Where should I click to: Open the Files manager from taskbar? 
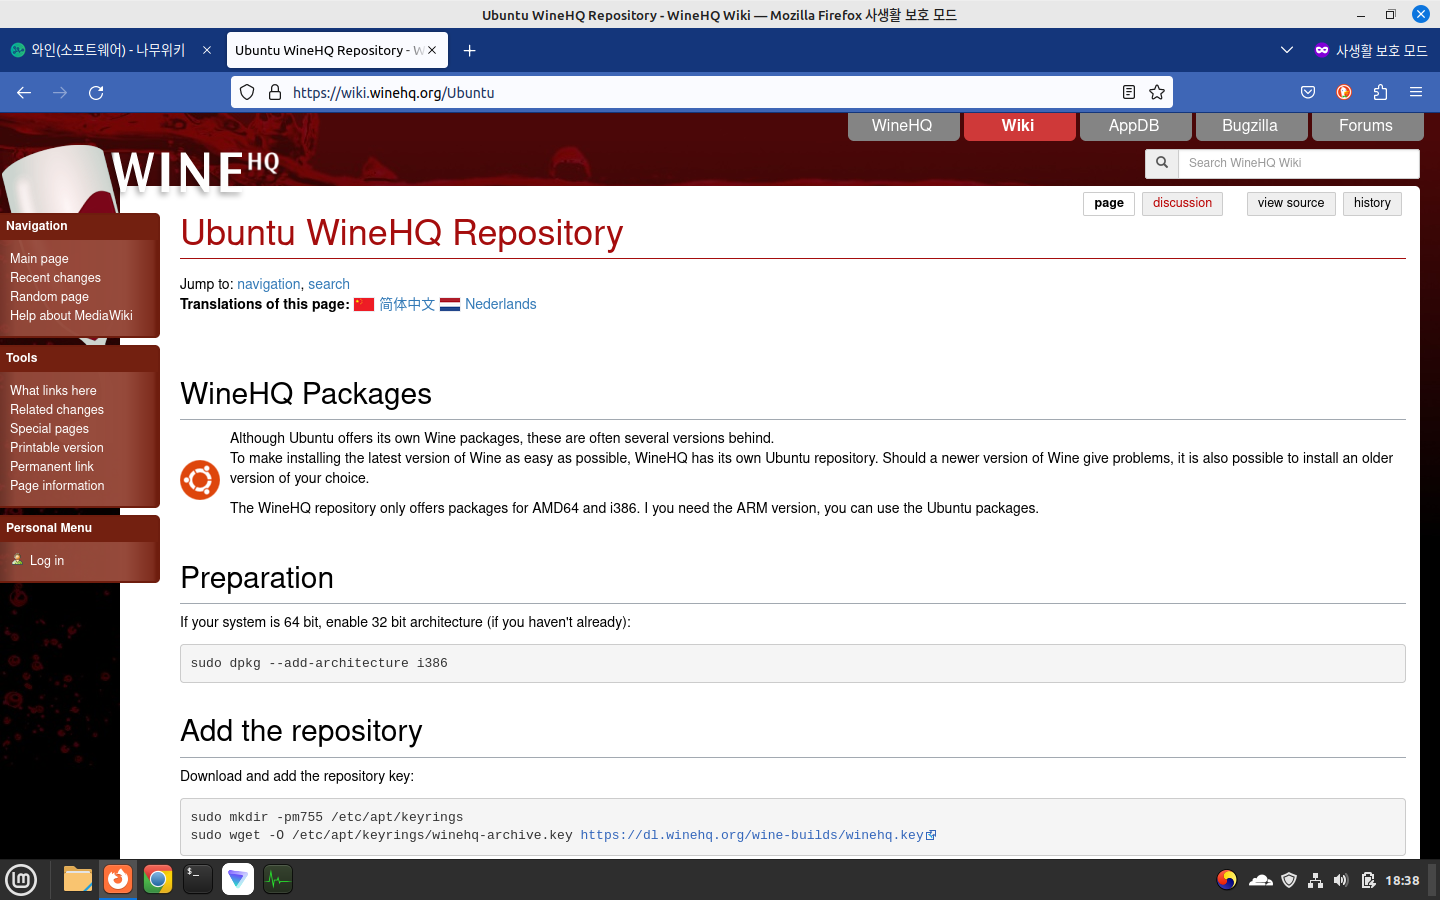[78, 879]
